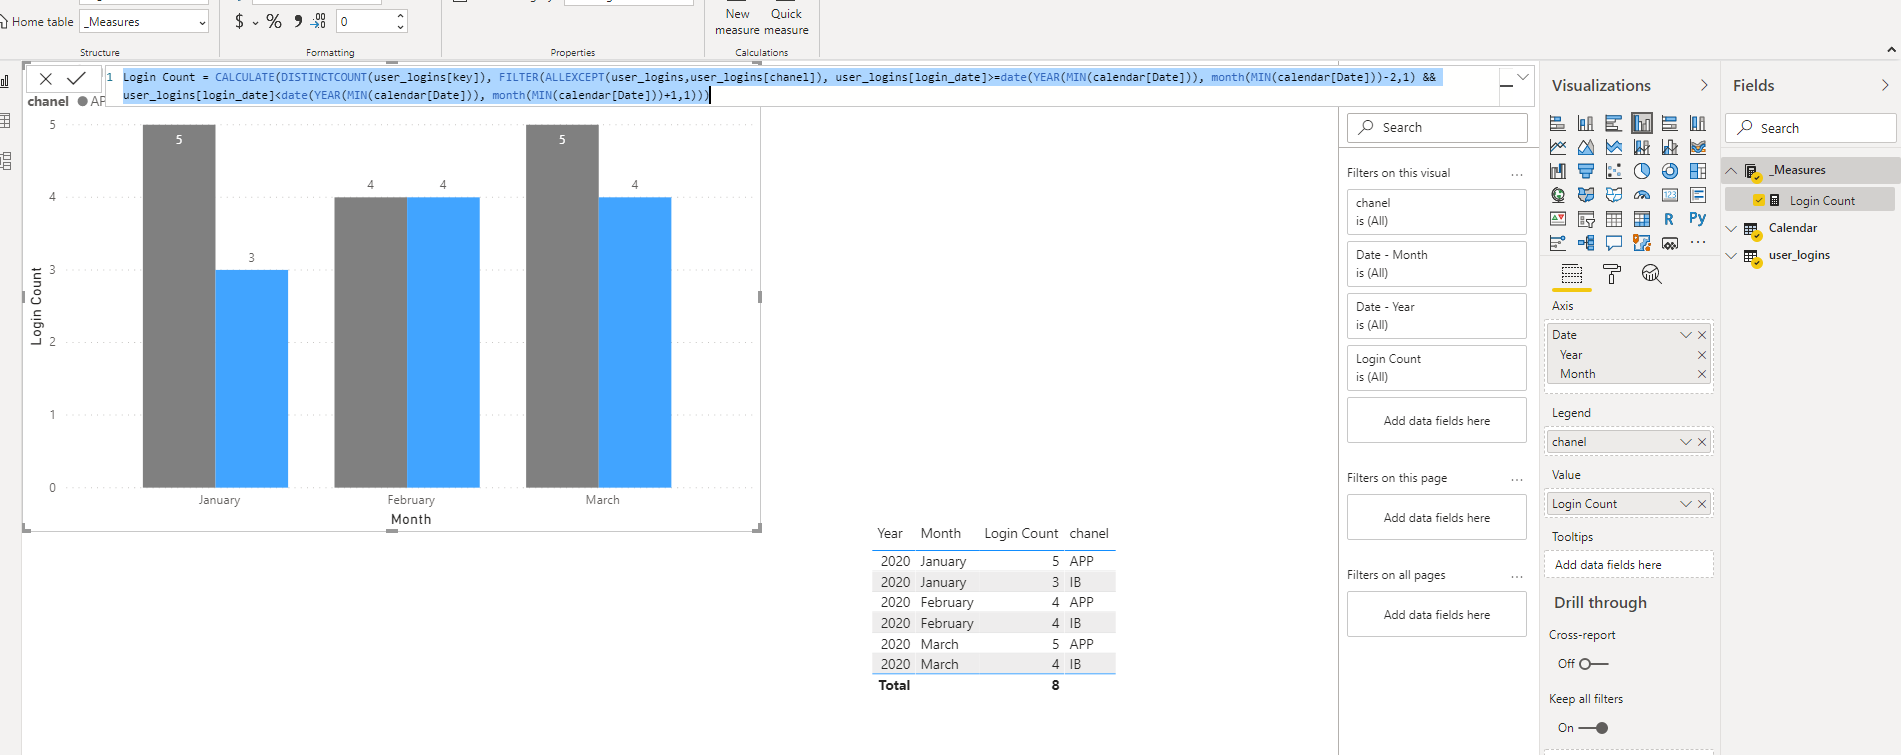
Task: Expand the Calendar table in Fields
Action: [1732, 228]
